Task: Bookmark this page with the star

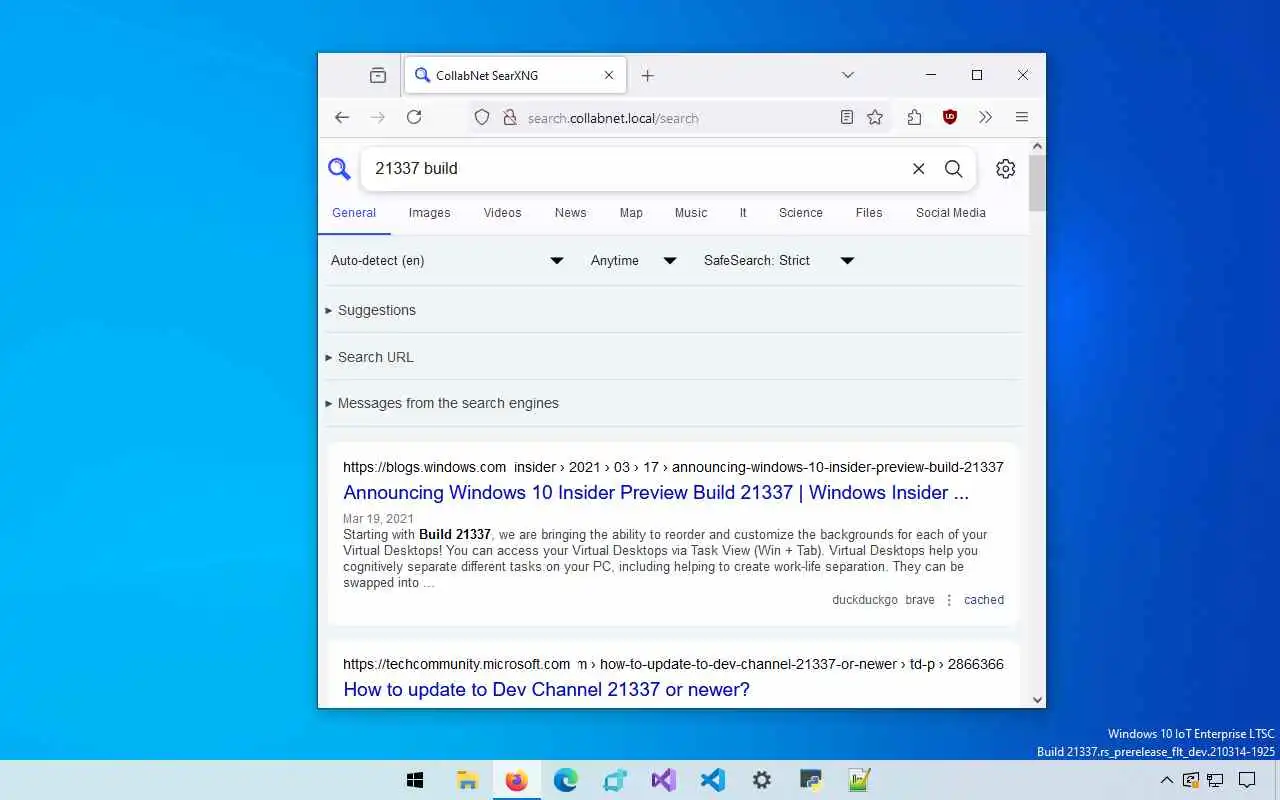Action: point(875,117)
